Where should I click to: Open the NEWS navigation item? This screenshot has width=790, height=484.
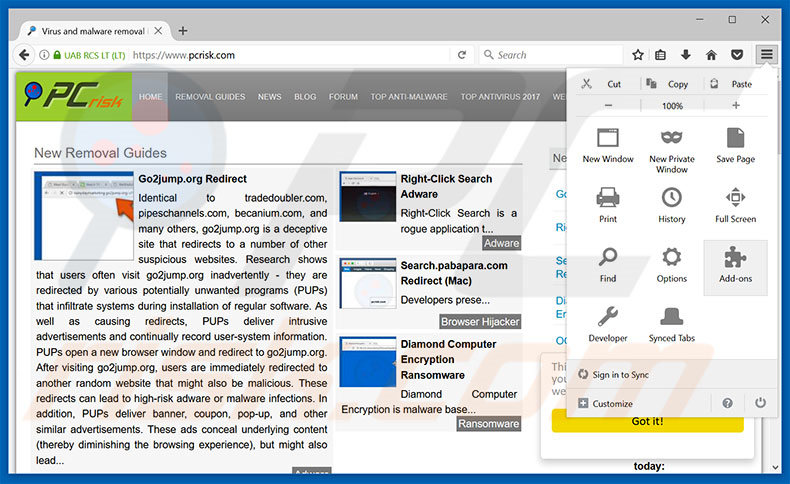[x=270, y=97]
